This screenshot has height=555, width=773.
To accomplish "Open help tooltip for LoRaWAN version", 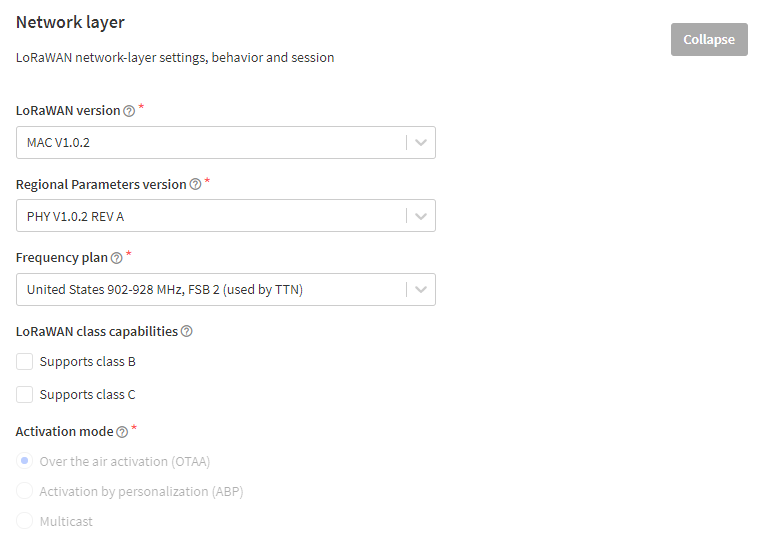I will (129, 111).
